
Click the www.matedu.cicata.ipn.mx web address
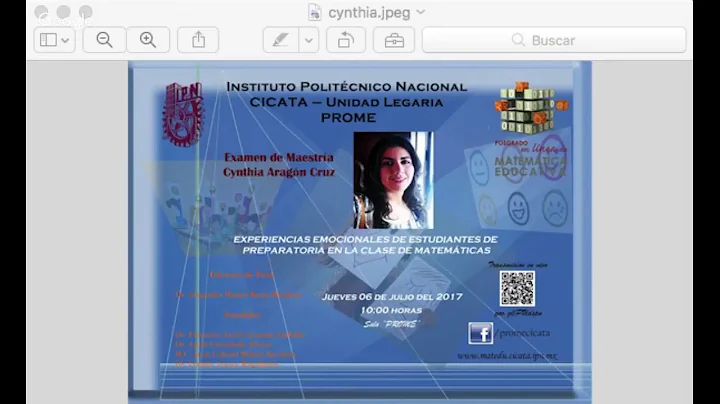[507, 356]
